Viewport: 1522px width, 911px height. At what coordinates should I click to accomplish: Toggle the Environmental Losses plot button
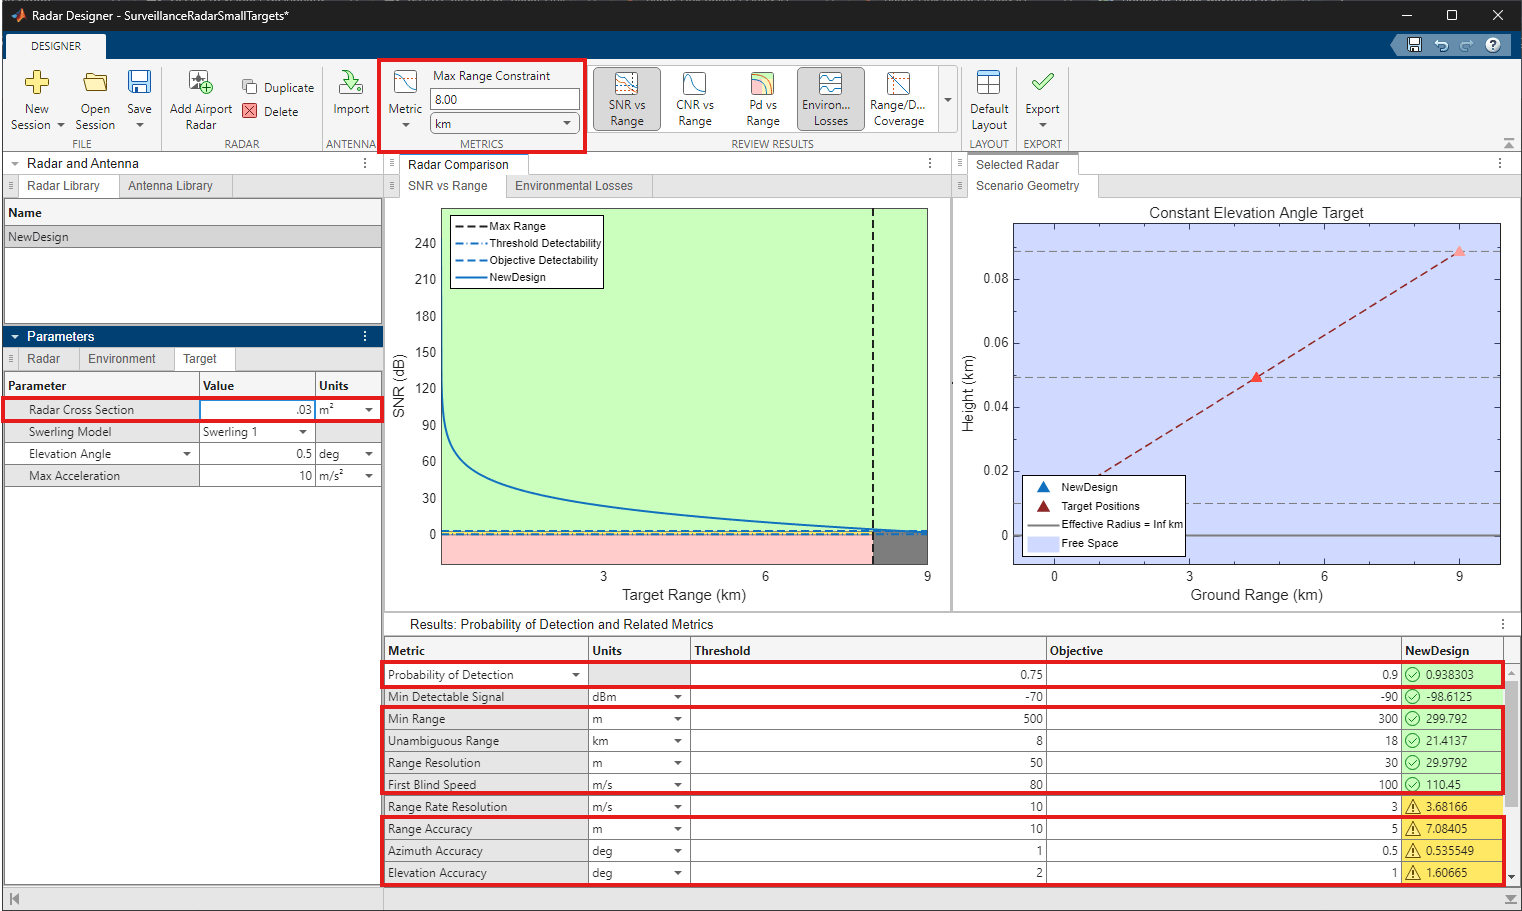(x=830, y=98)
